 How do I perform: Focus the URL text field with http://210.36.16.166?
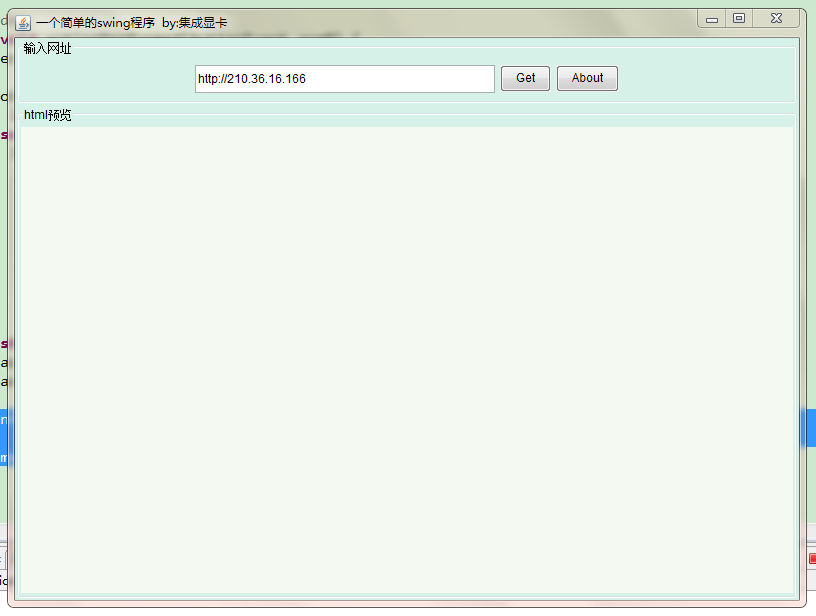point(345,79)
